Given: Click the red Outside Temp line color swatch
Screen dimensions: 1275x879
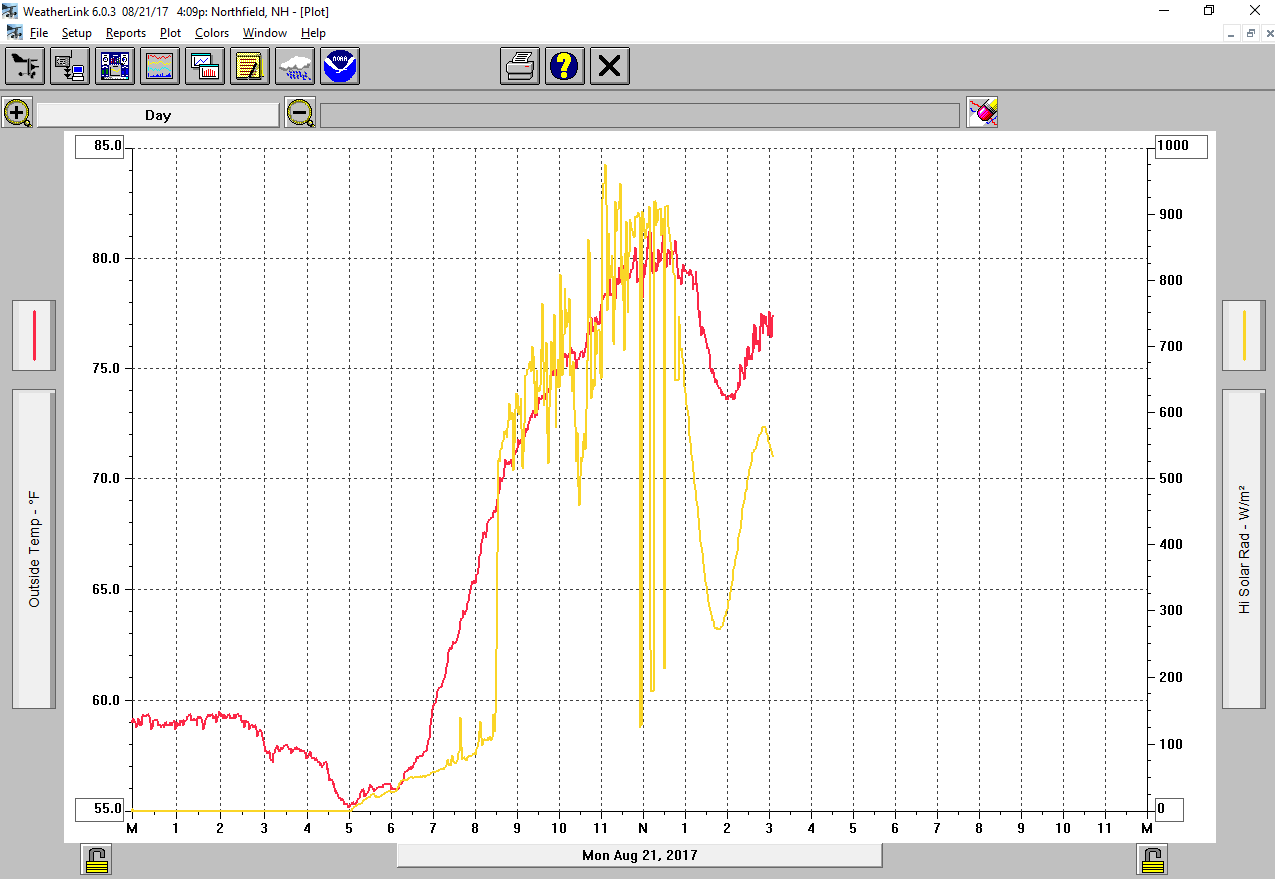Looking at the screenshot, I should click(x=34, y=335).
